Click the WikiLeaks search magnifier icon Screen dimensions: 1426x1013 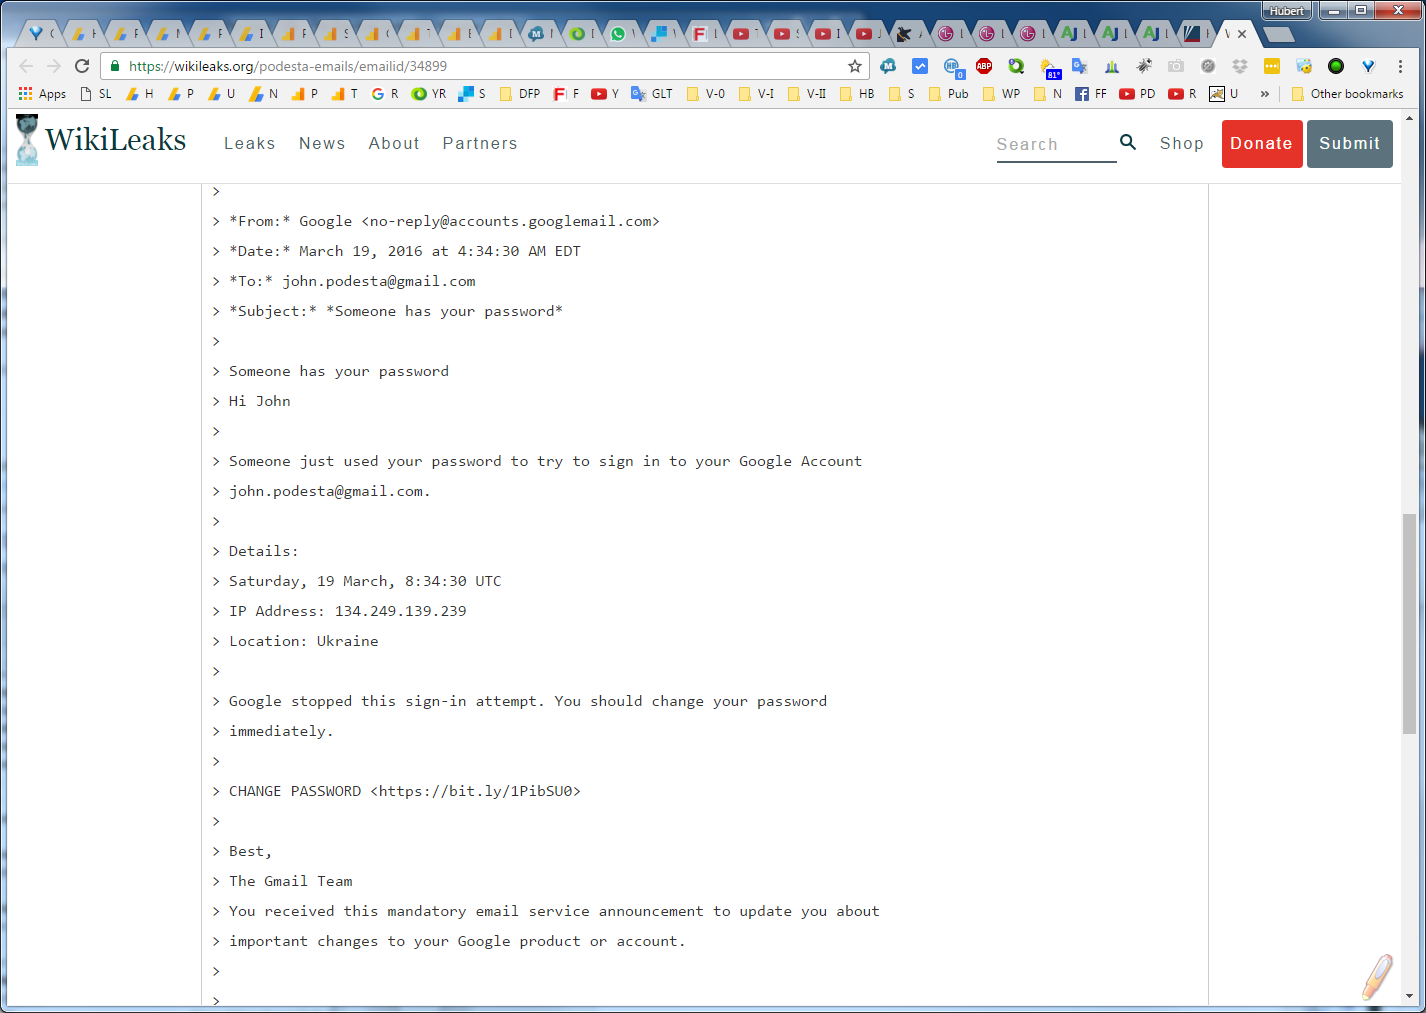[x=1128, y=142]
